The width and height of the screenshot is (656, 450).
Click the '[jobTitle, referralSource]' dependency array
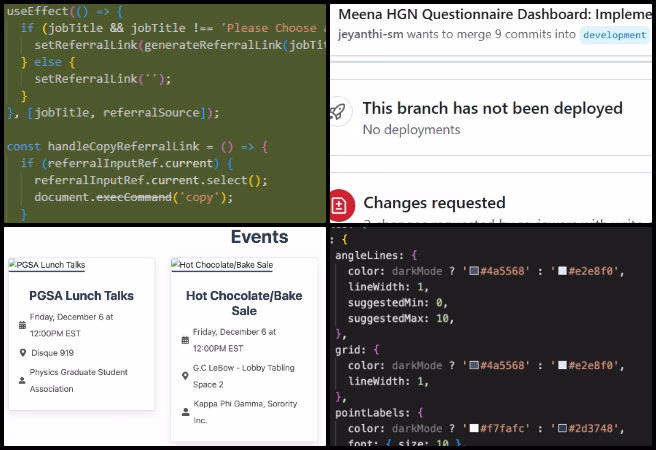tap(117, 112)
